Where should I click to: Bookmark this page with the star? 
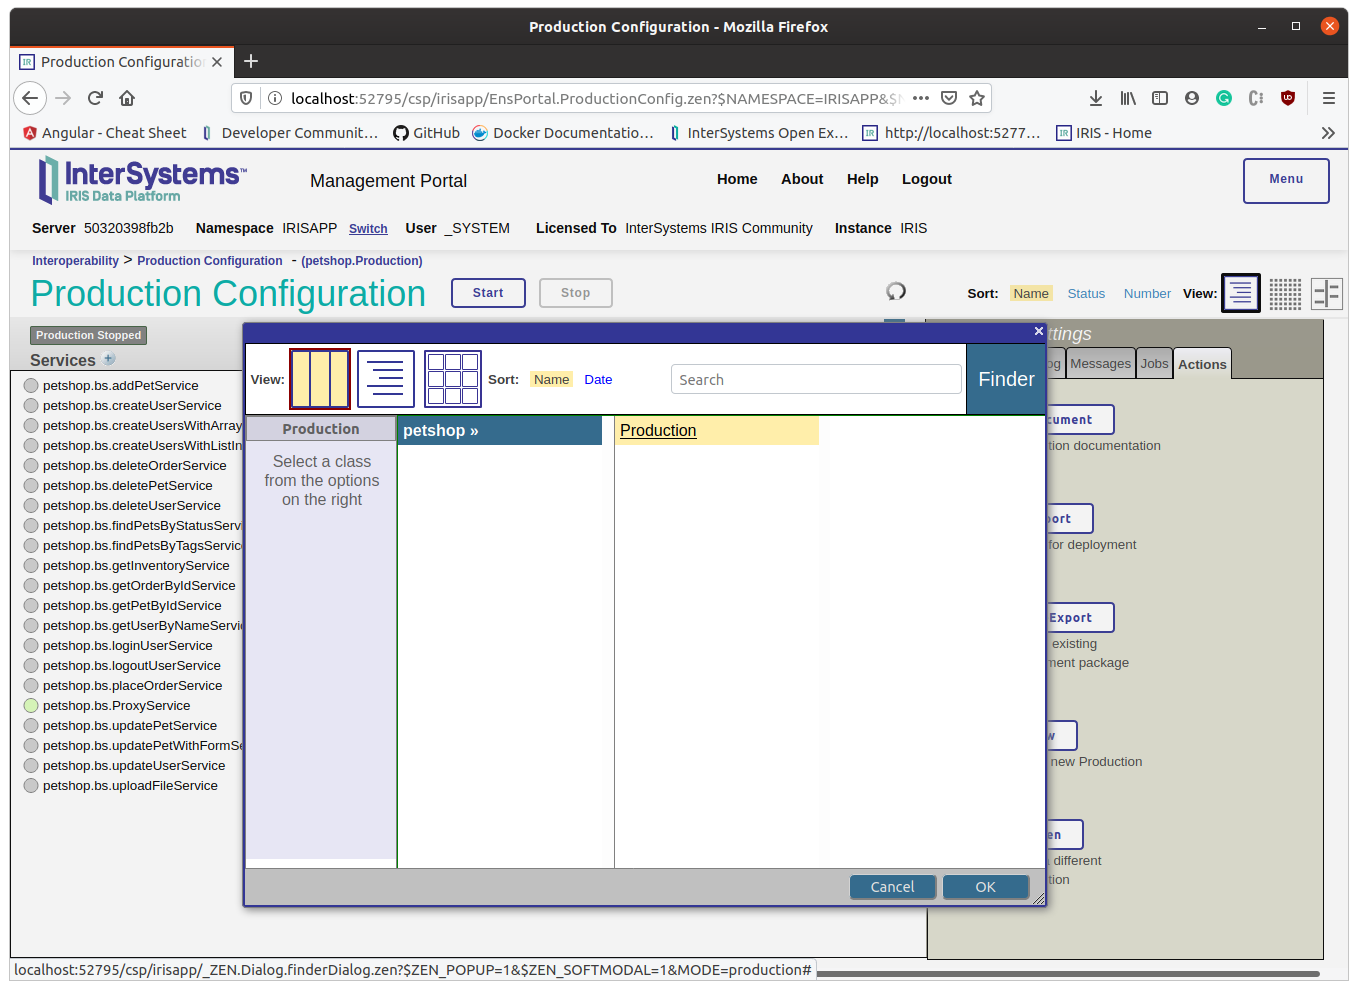coord(977,98)
